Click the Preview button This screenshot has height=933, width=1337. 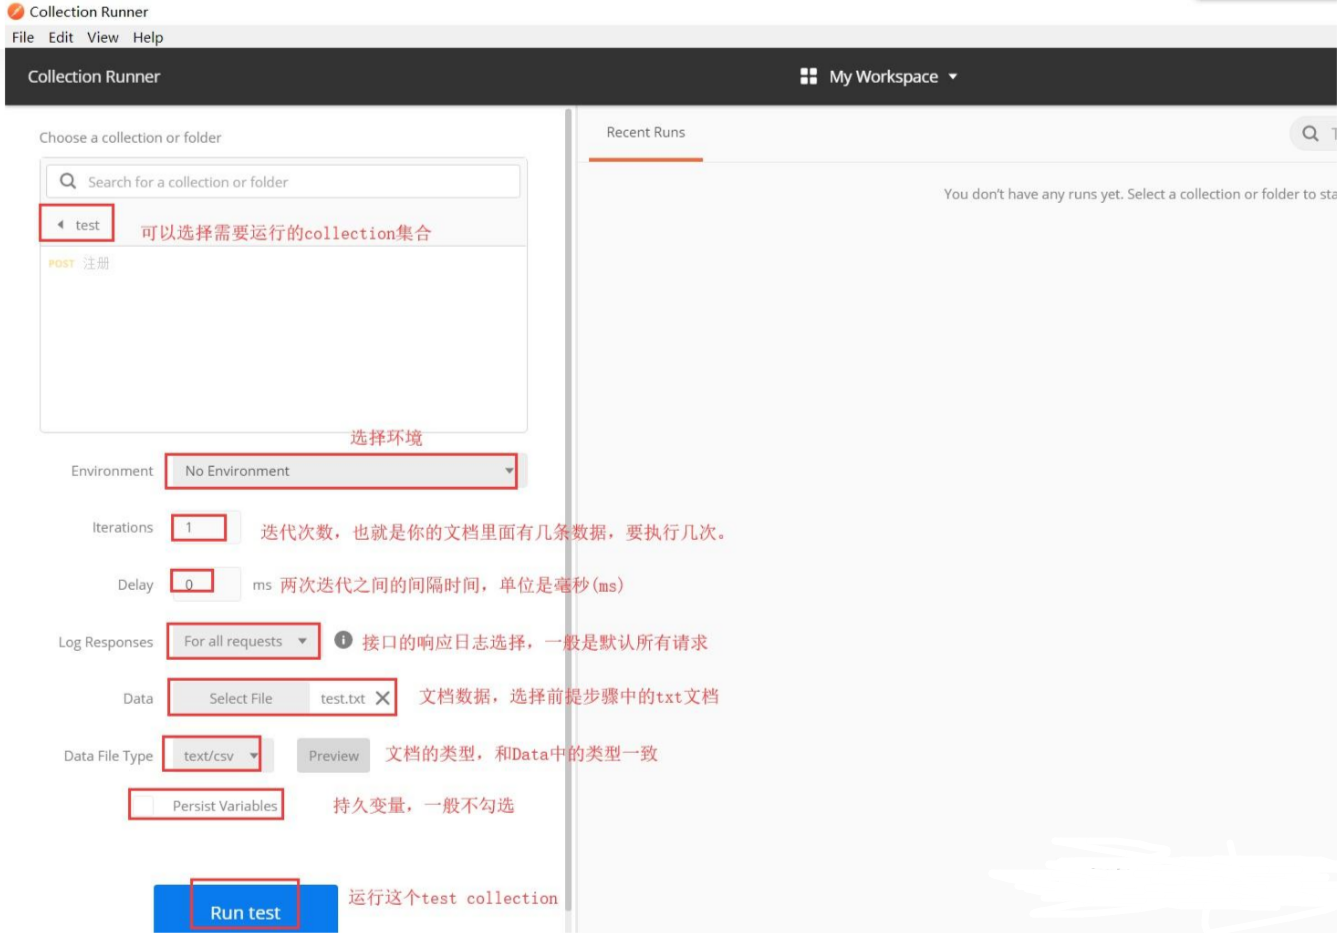334,756
